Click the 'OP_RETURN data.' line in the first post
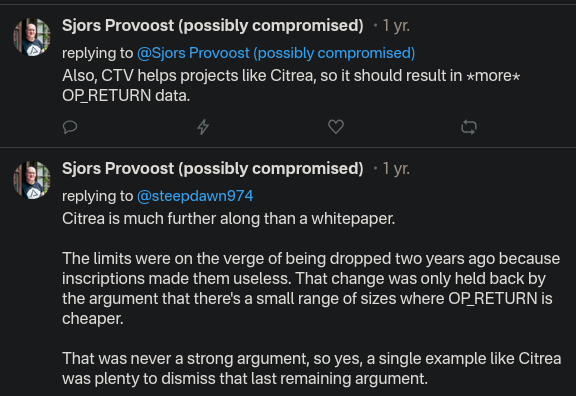The height and width of the screenshot is (396, 576). pos(126,96)
